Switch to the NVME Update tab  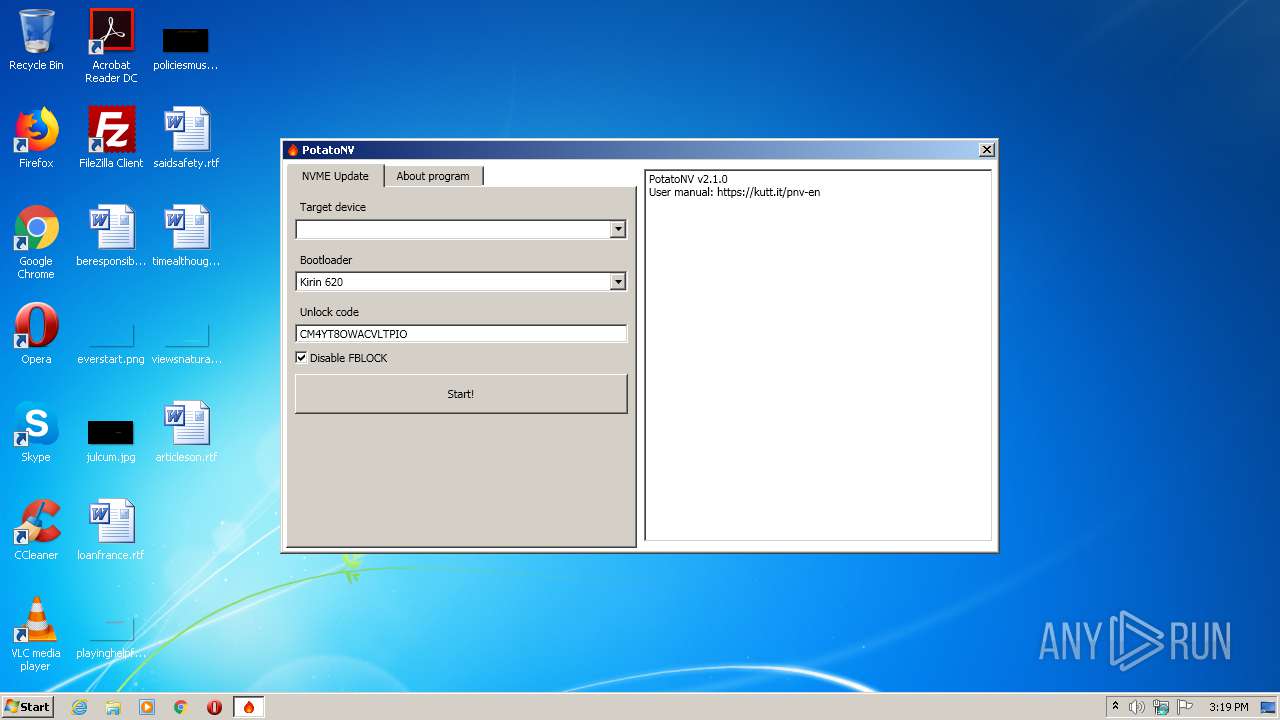(x=335, y=176)
